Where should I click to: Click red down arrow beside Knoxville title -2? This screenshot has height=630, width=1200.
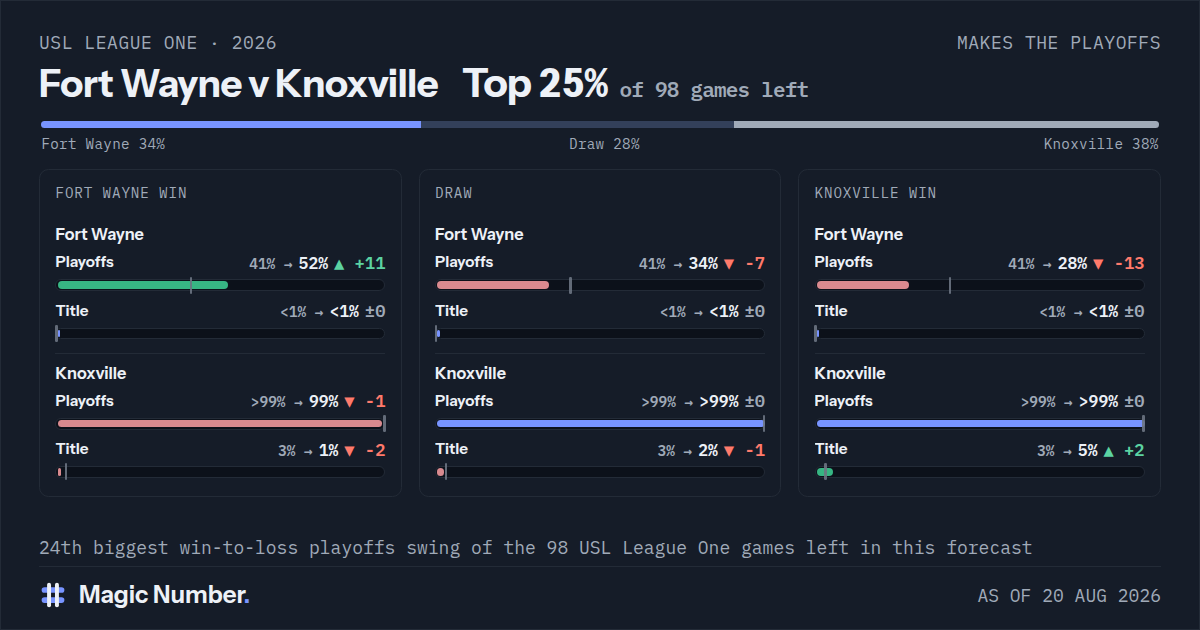(x=349, y=451)
